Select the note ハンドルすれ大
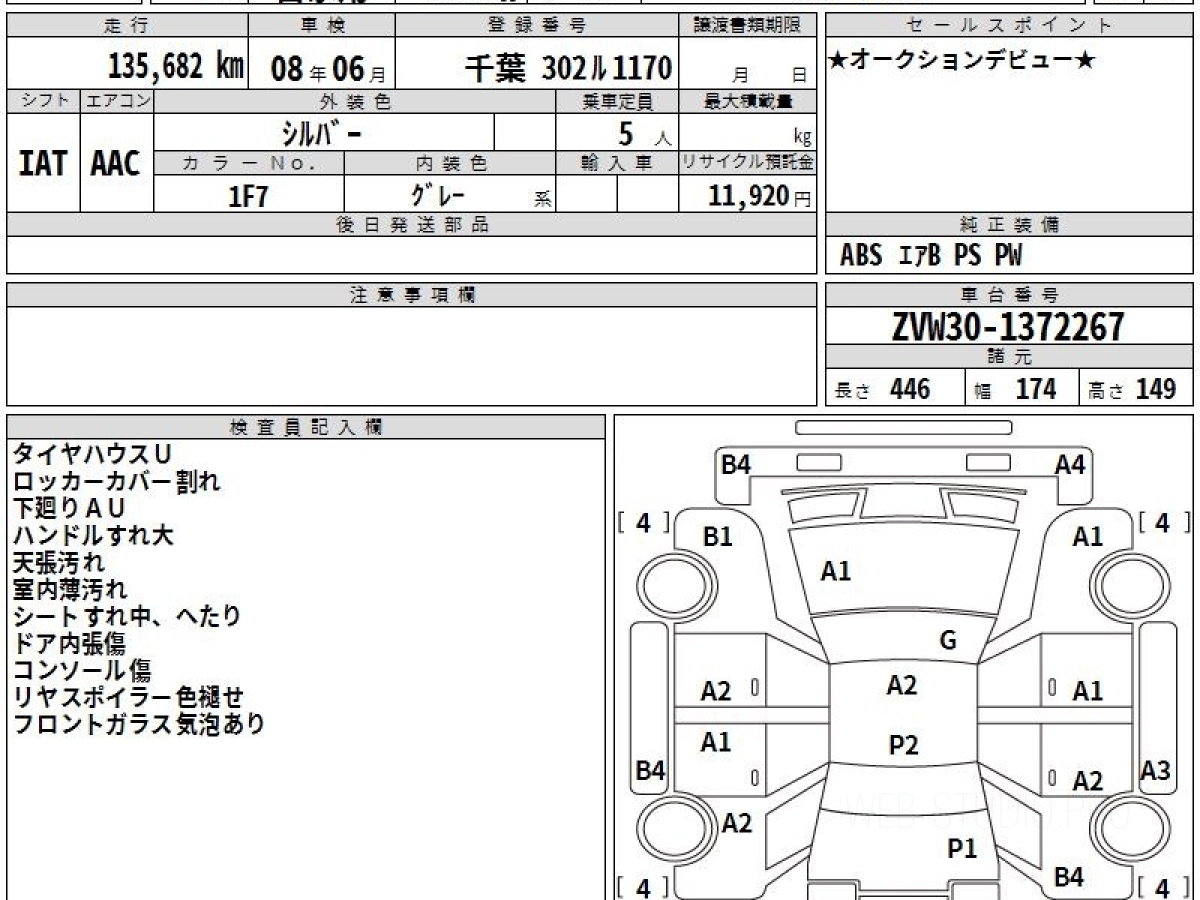 click(x=93, y=535)
